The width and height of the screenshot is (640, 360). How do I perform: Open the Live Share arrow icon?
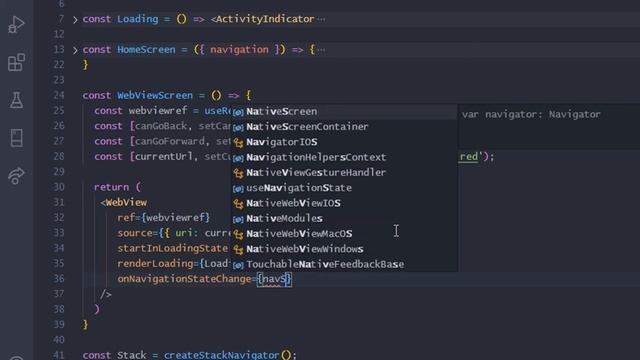point(16,176)
